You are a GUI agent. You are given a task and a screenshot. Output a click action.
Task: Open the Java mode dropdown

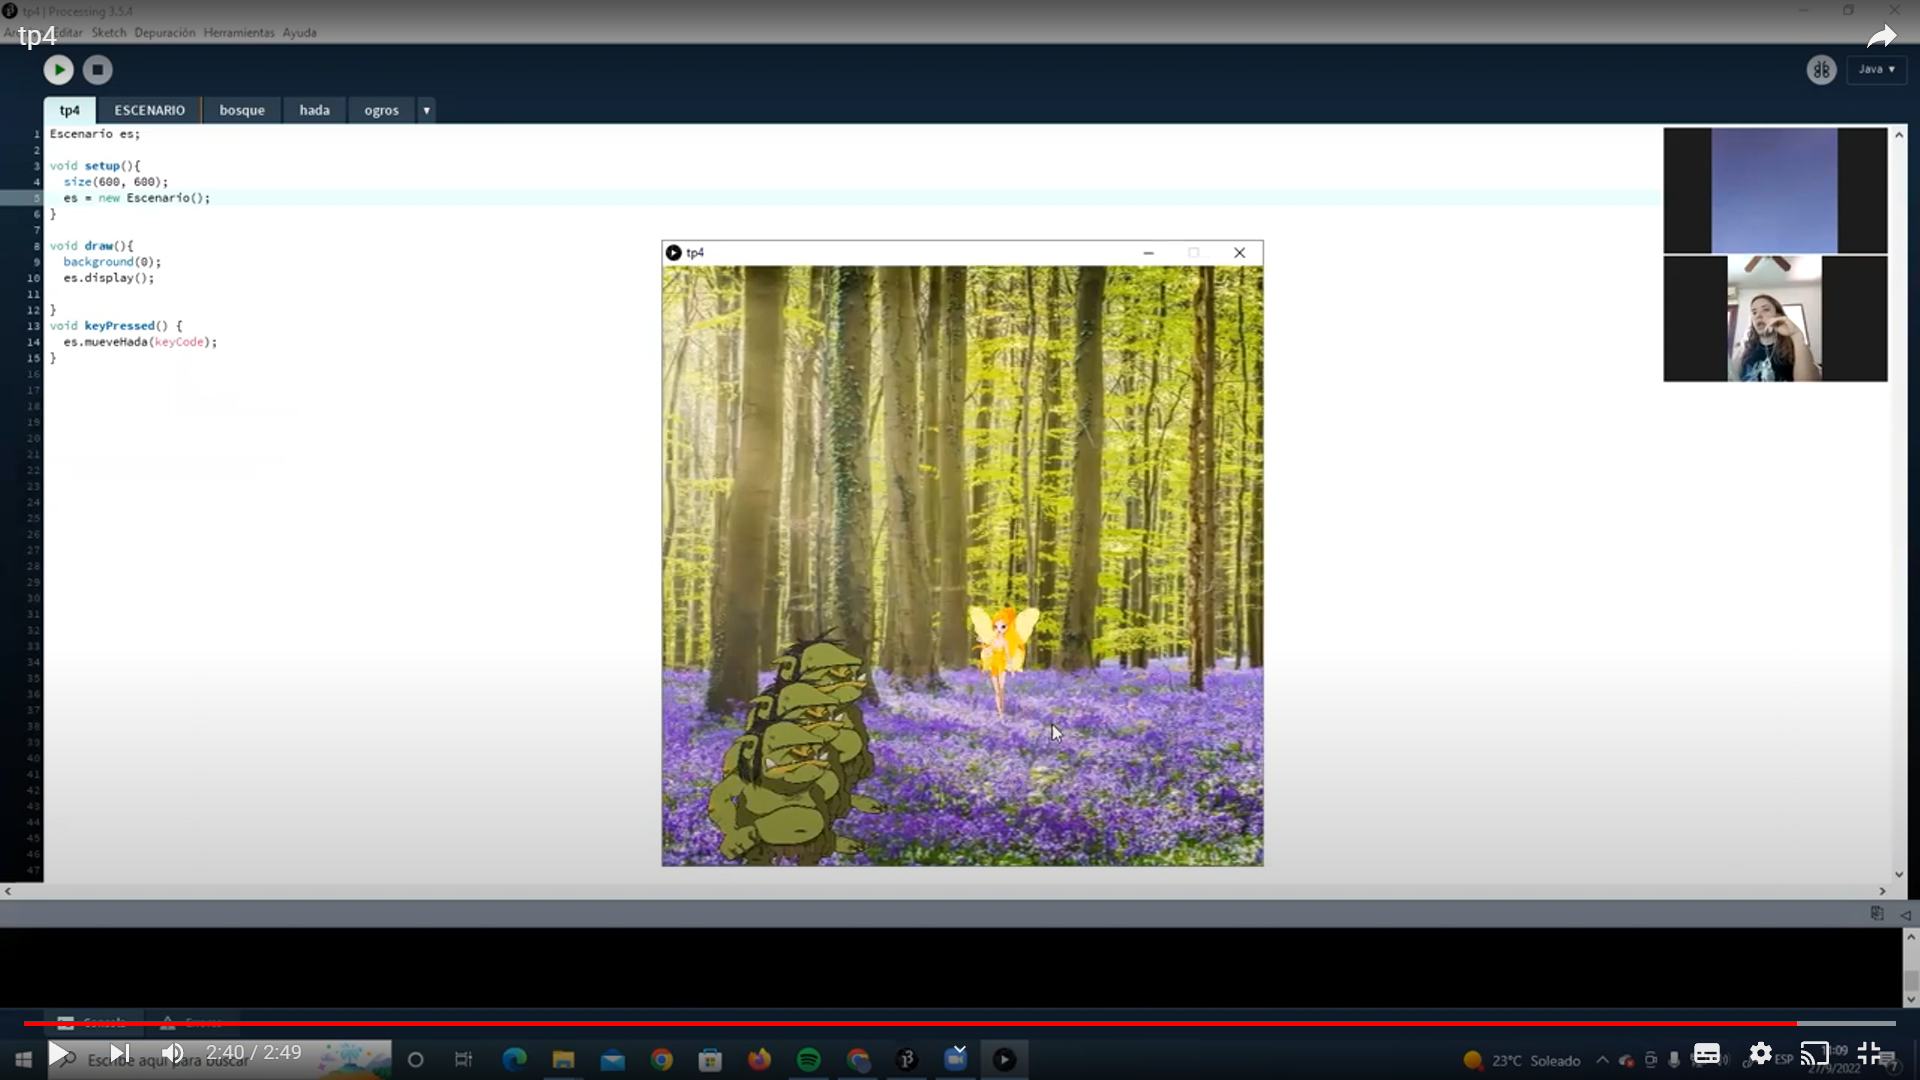click(x=1876, y=69)
